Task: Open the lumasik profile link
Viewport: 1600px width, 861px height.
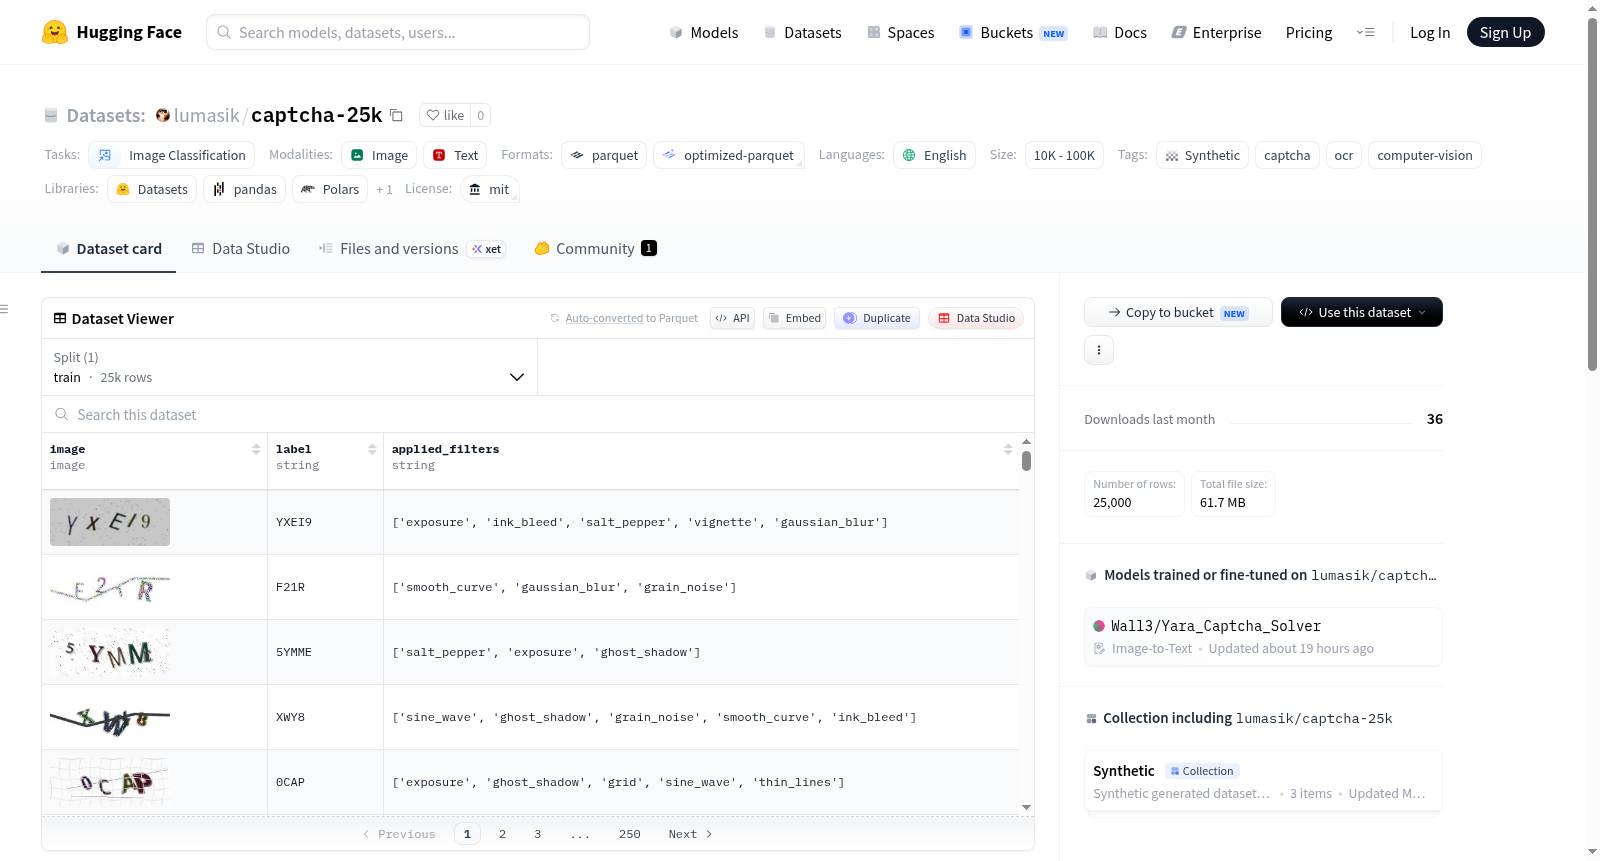Action: click(x=207, y=115)
